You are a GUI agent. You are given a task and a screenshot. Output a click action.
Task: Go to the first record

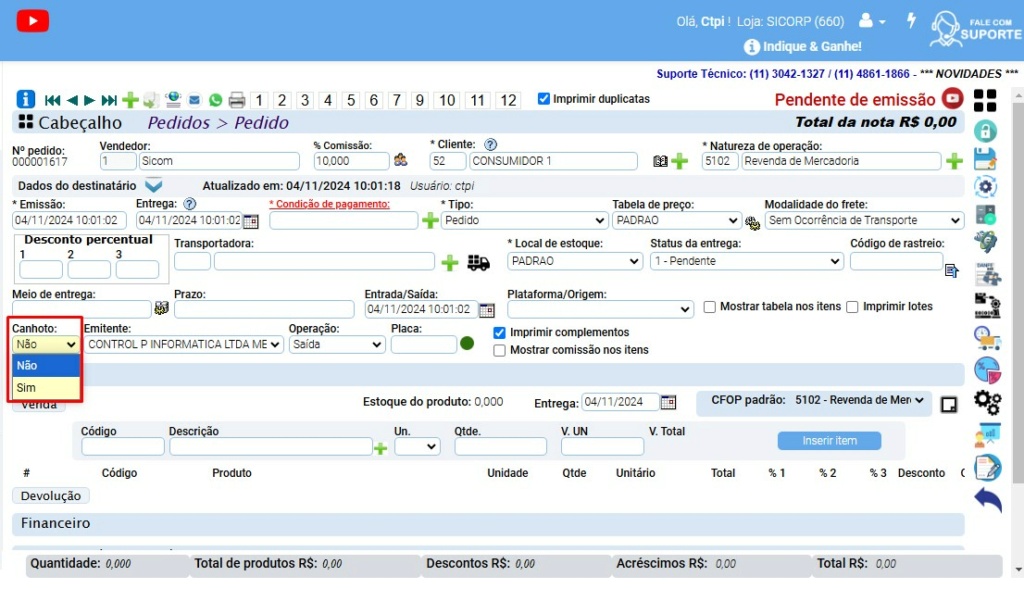[52, 100]
